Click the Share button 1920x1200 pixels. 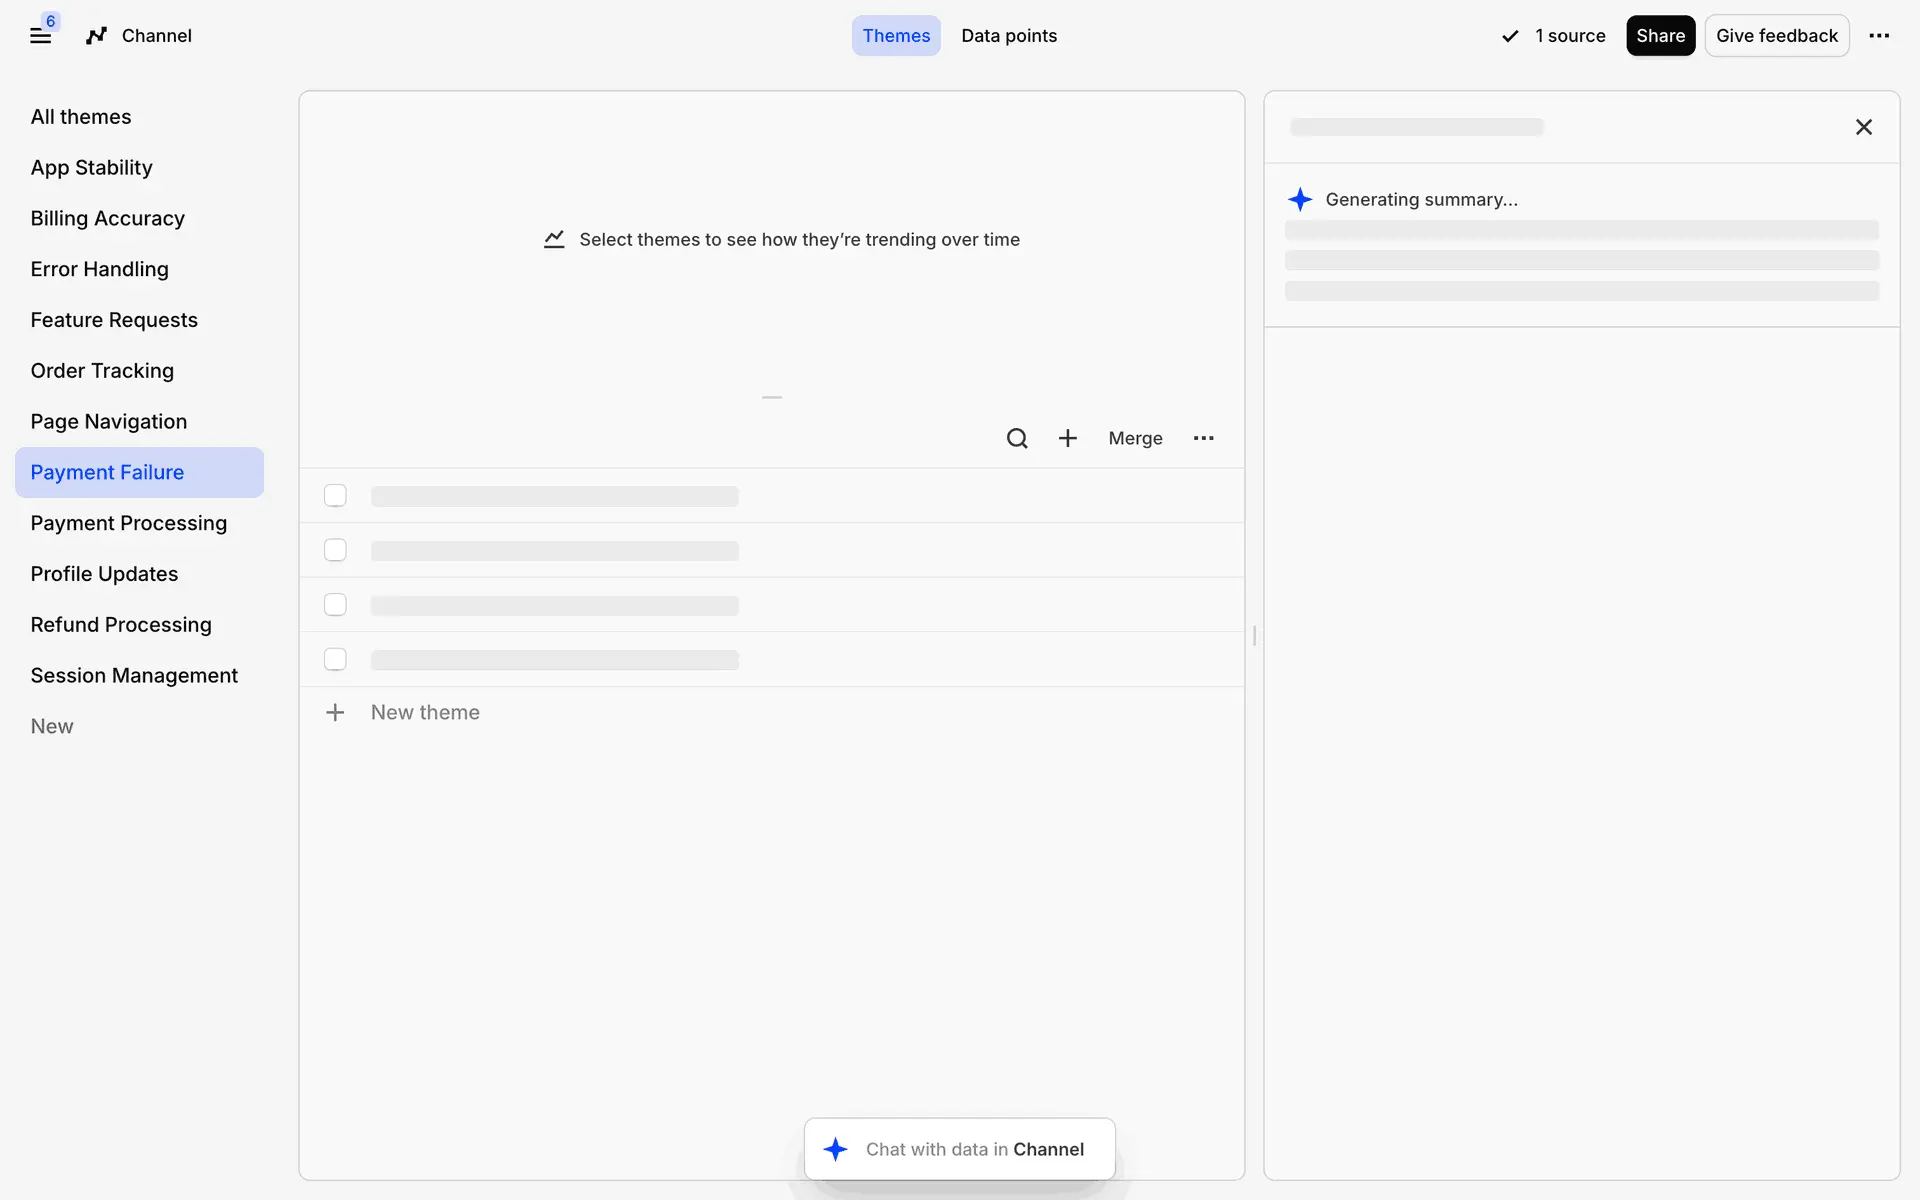point(1660,36)
